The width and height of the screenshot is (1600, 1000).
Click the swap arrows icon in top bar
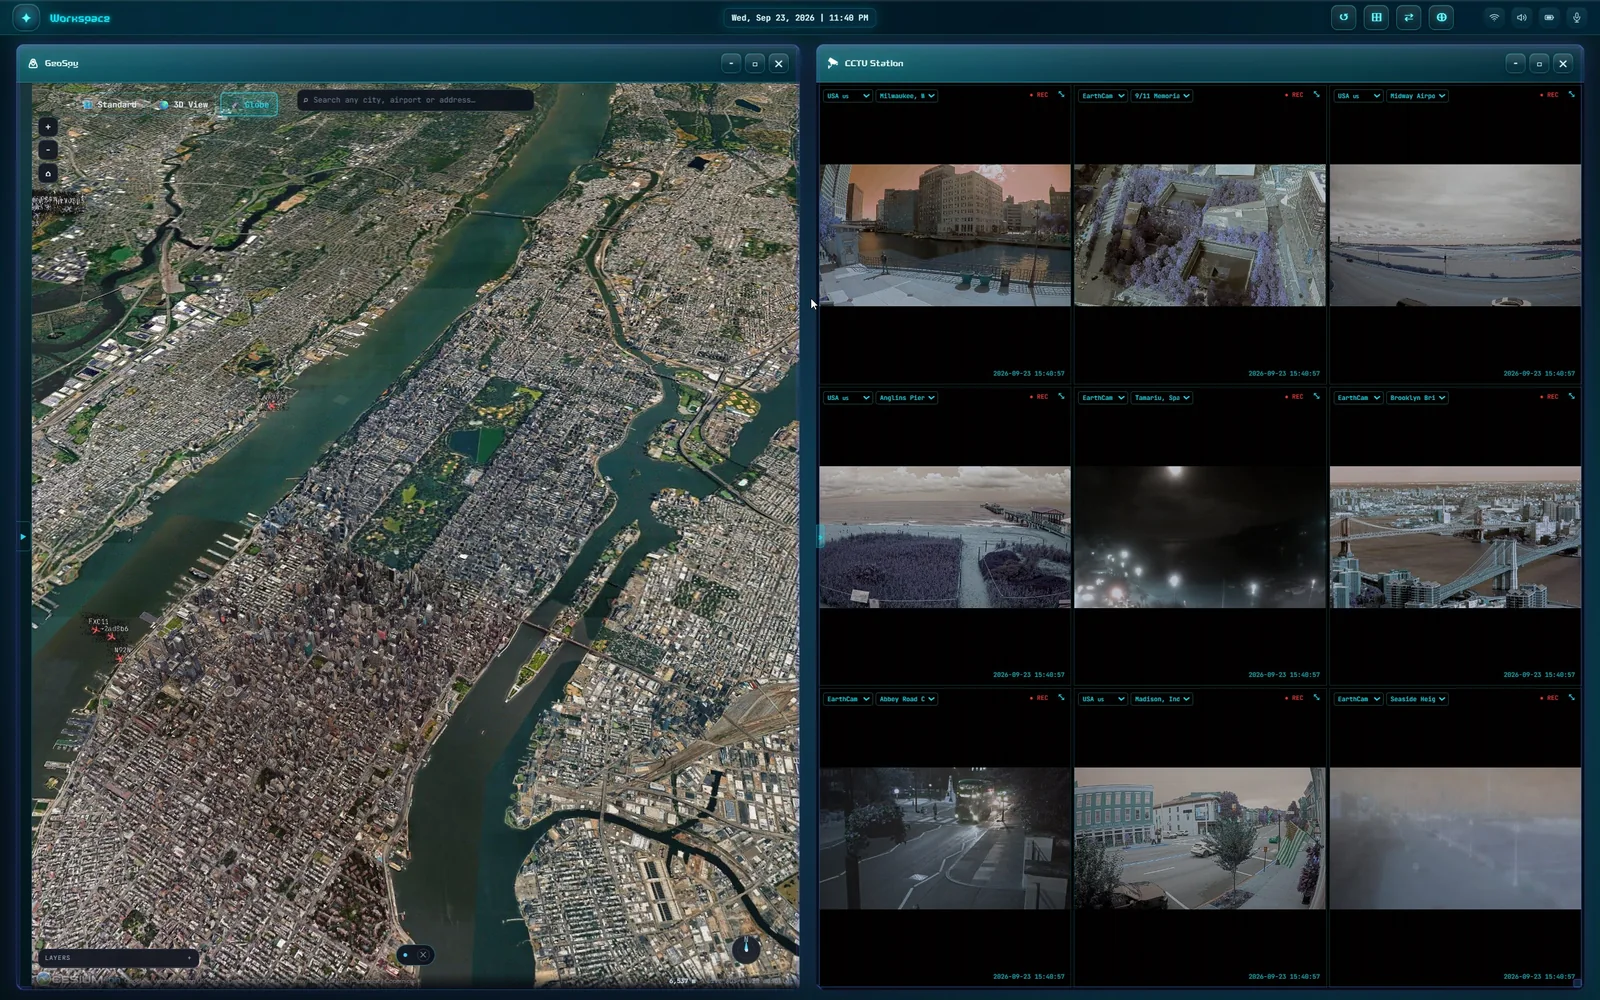[x=1409, y=17]
